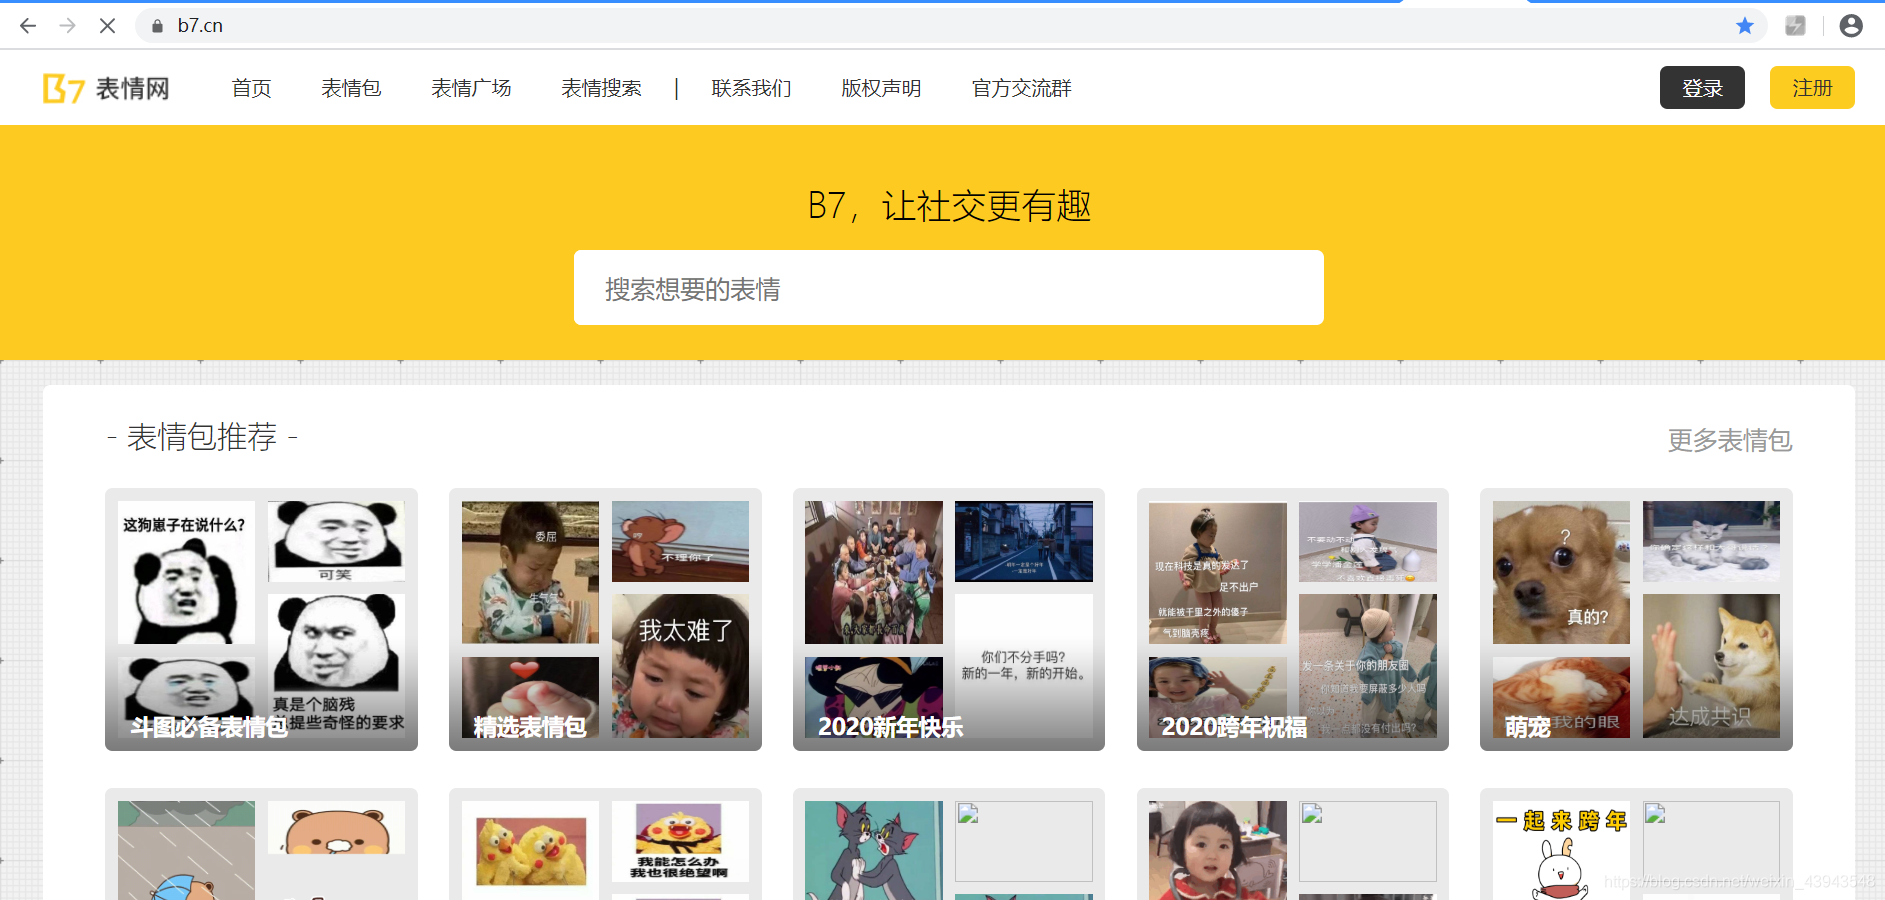Open 表情搜索 in navigation
Viewport: 1885px width, 900px height.
tap(601, 88)
